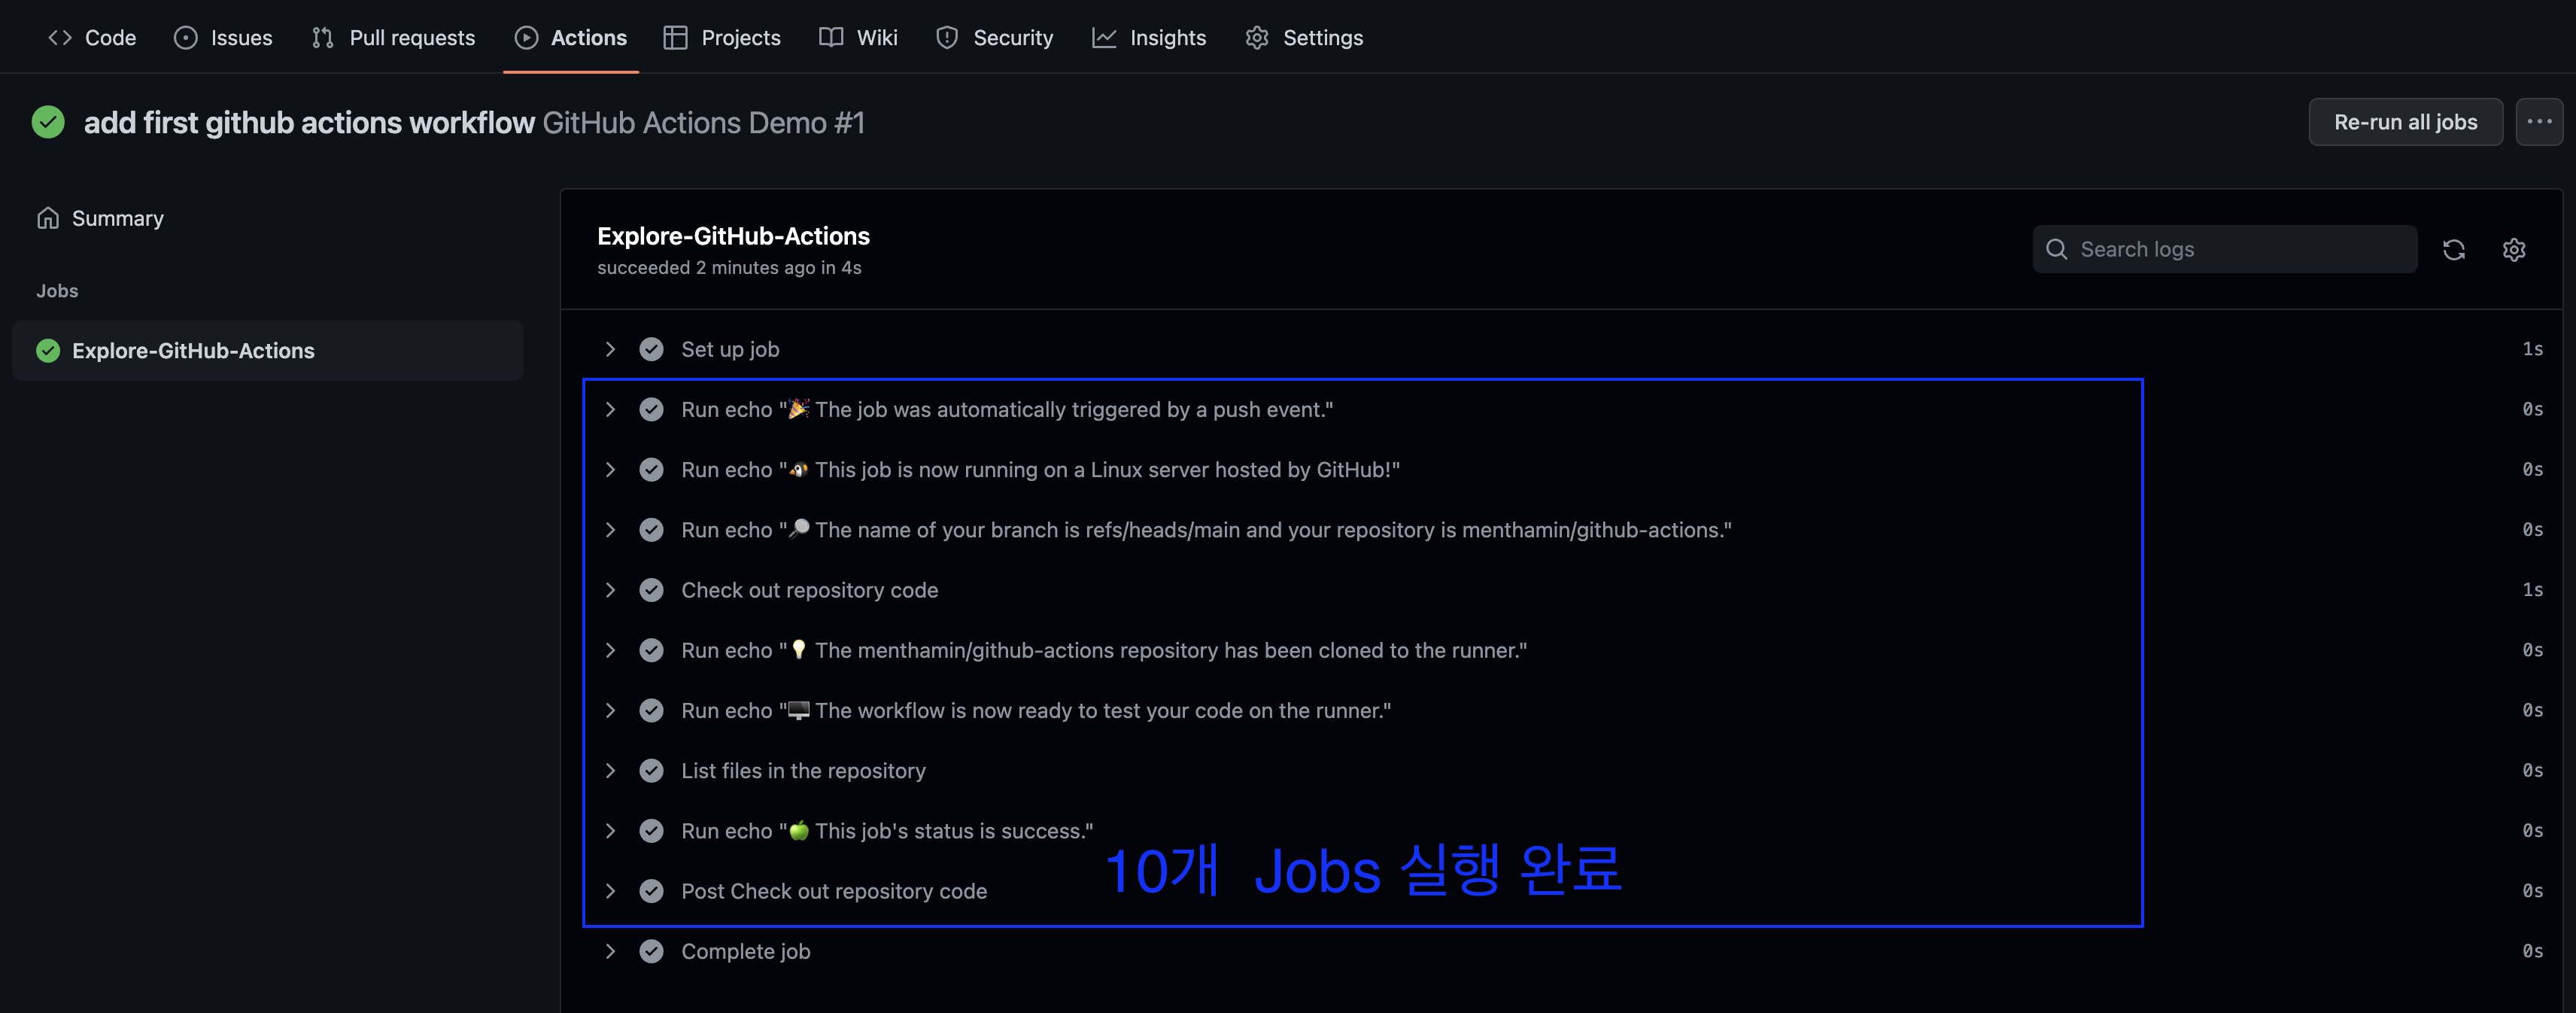Expand the List files in the repository step

tap(610, 770)
